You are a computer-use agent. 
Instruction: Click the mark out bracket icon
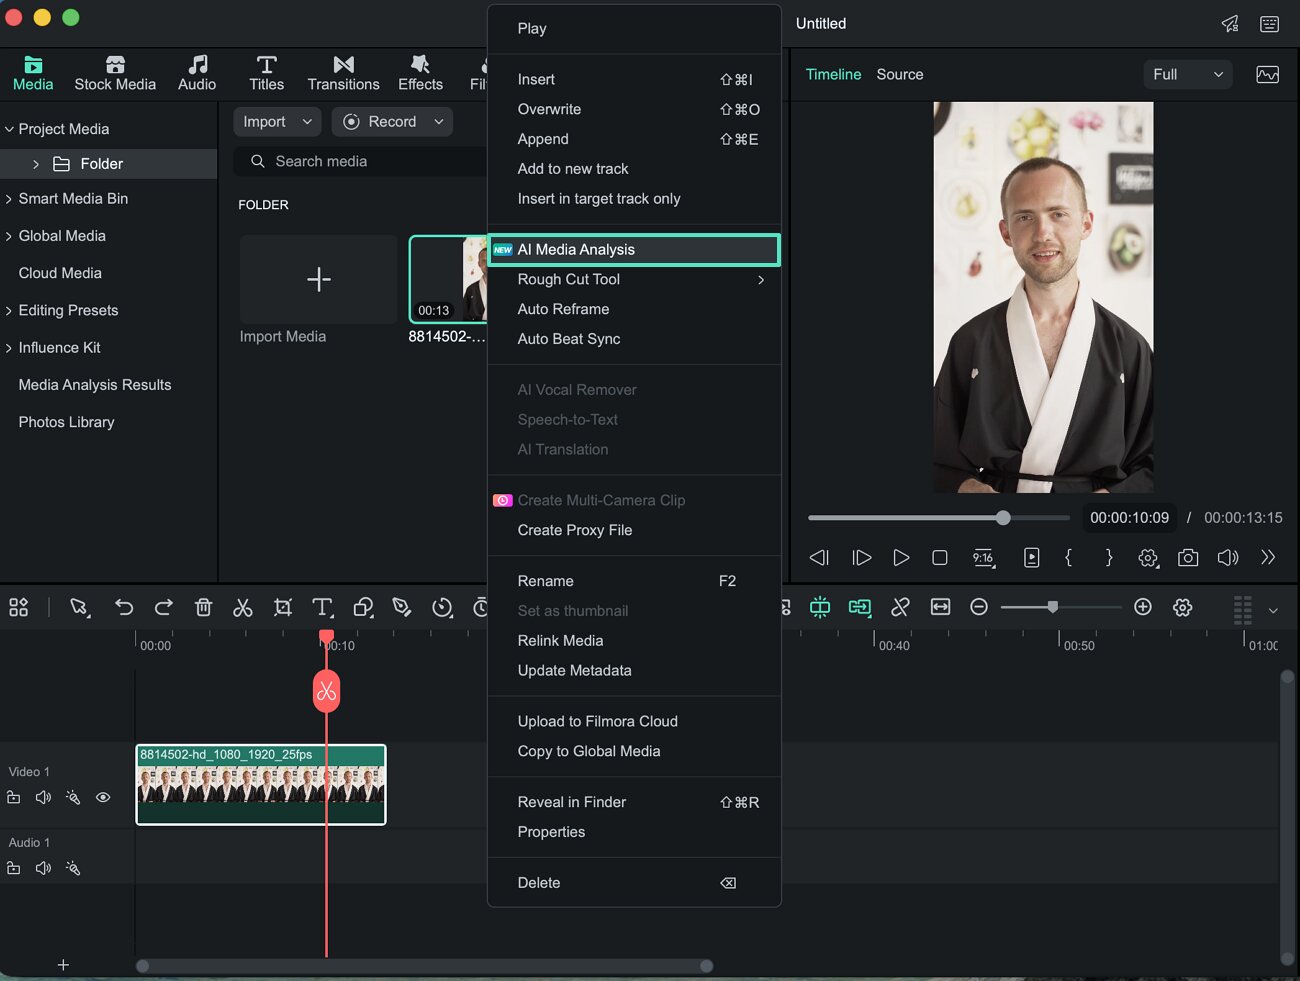(1108, 558)
